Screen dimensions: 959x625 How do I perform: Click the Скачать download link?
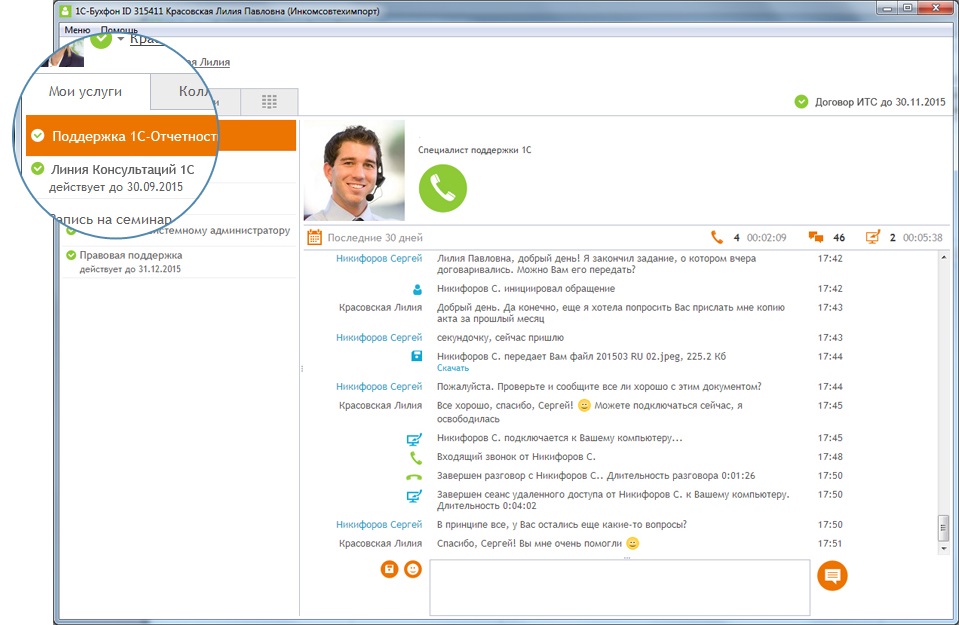[453, 368]
